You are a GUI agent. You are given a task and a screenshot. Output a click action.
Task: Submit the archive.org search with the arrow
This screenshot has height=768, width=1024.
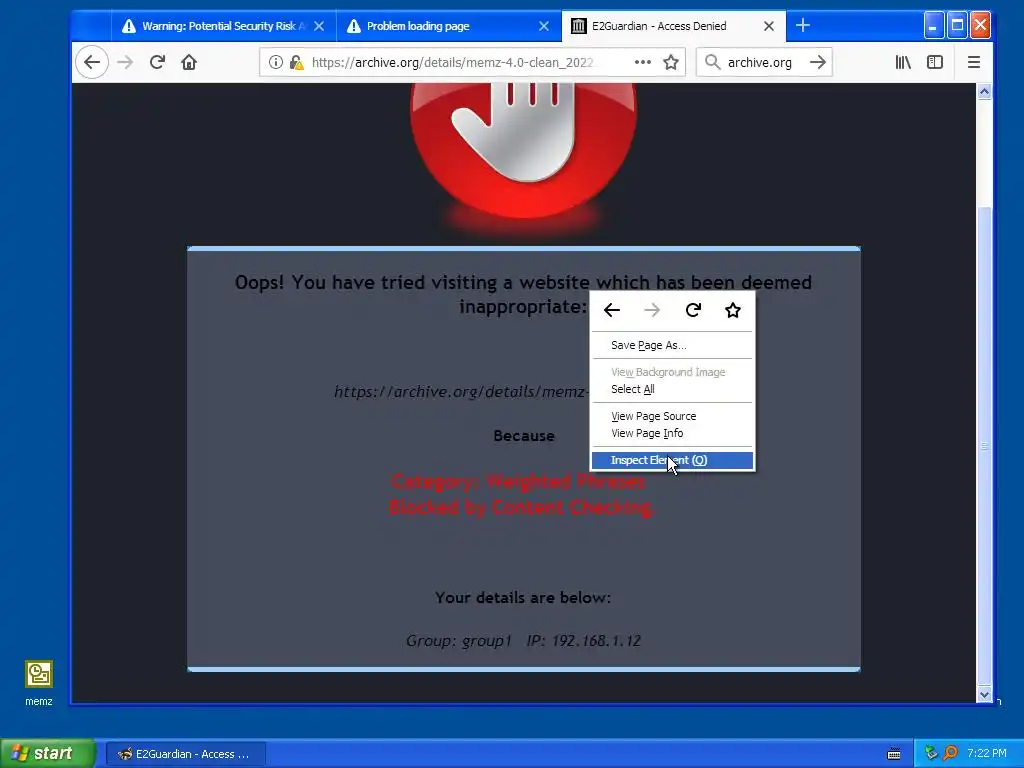pos(818,63)
